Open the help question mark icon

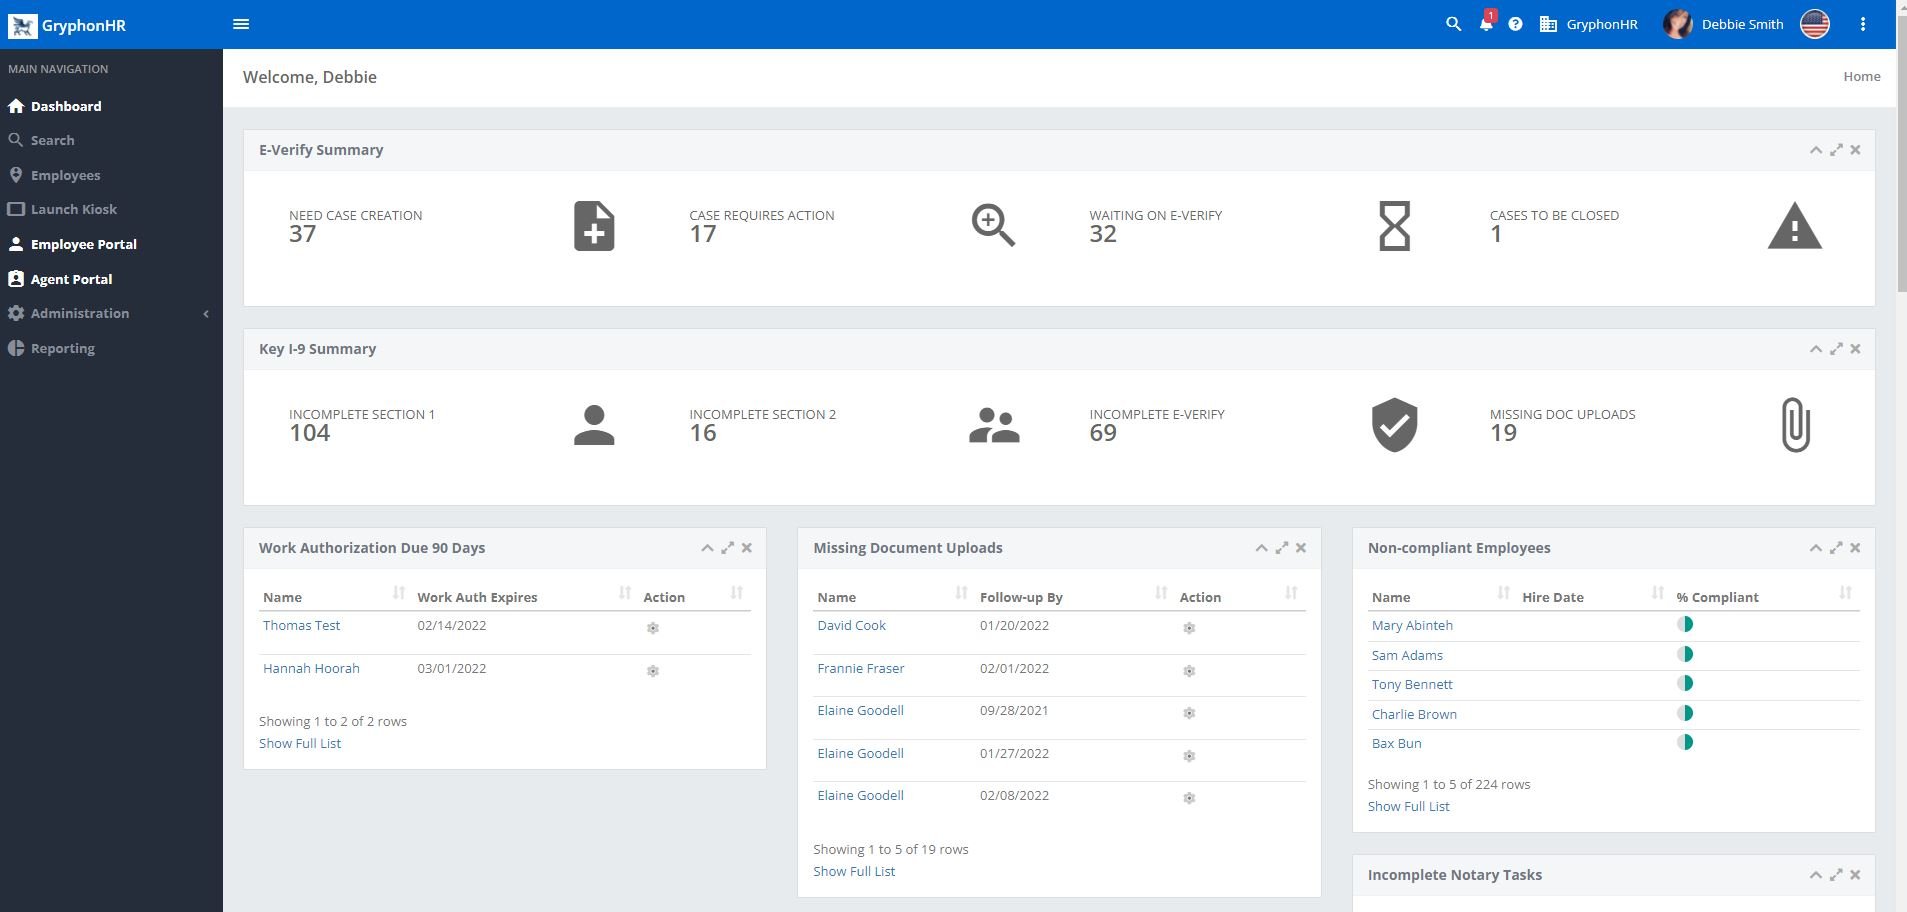pyautogui.click(x=1515, y=24)
